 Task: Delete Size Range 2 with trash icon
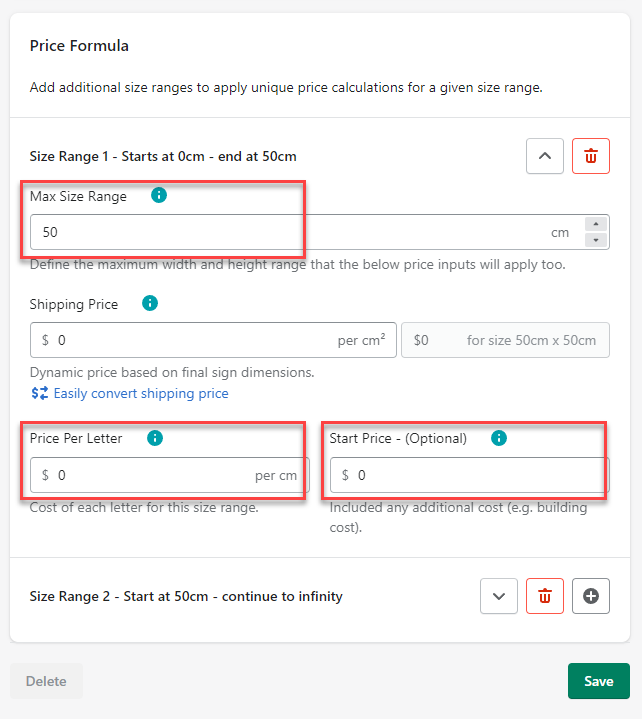[545, 596]
